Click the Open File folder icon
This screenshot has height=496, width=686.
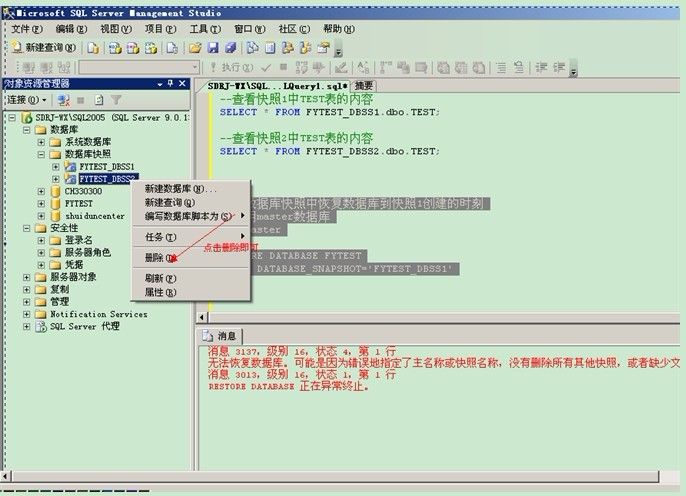click(195, 48)
